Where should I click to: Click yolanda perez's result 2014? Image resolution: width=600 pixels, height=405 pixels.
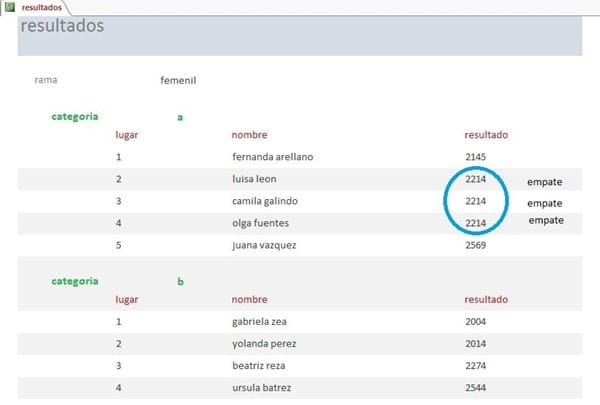coord(476,344)
